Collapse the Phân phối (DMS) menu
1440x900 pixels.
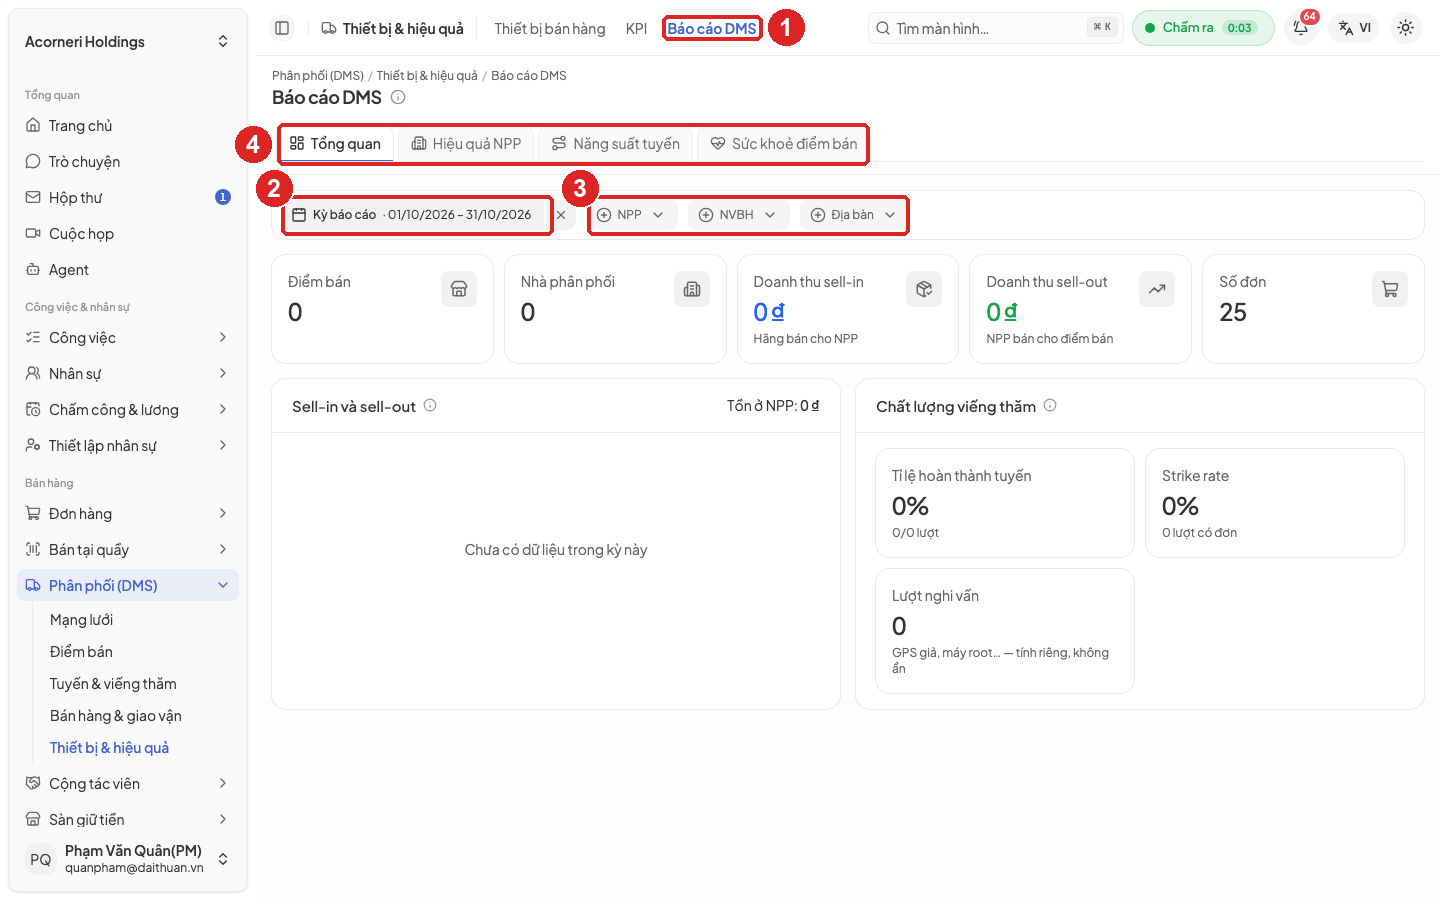pos(128,586)
